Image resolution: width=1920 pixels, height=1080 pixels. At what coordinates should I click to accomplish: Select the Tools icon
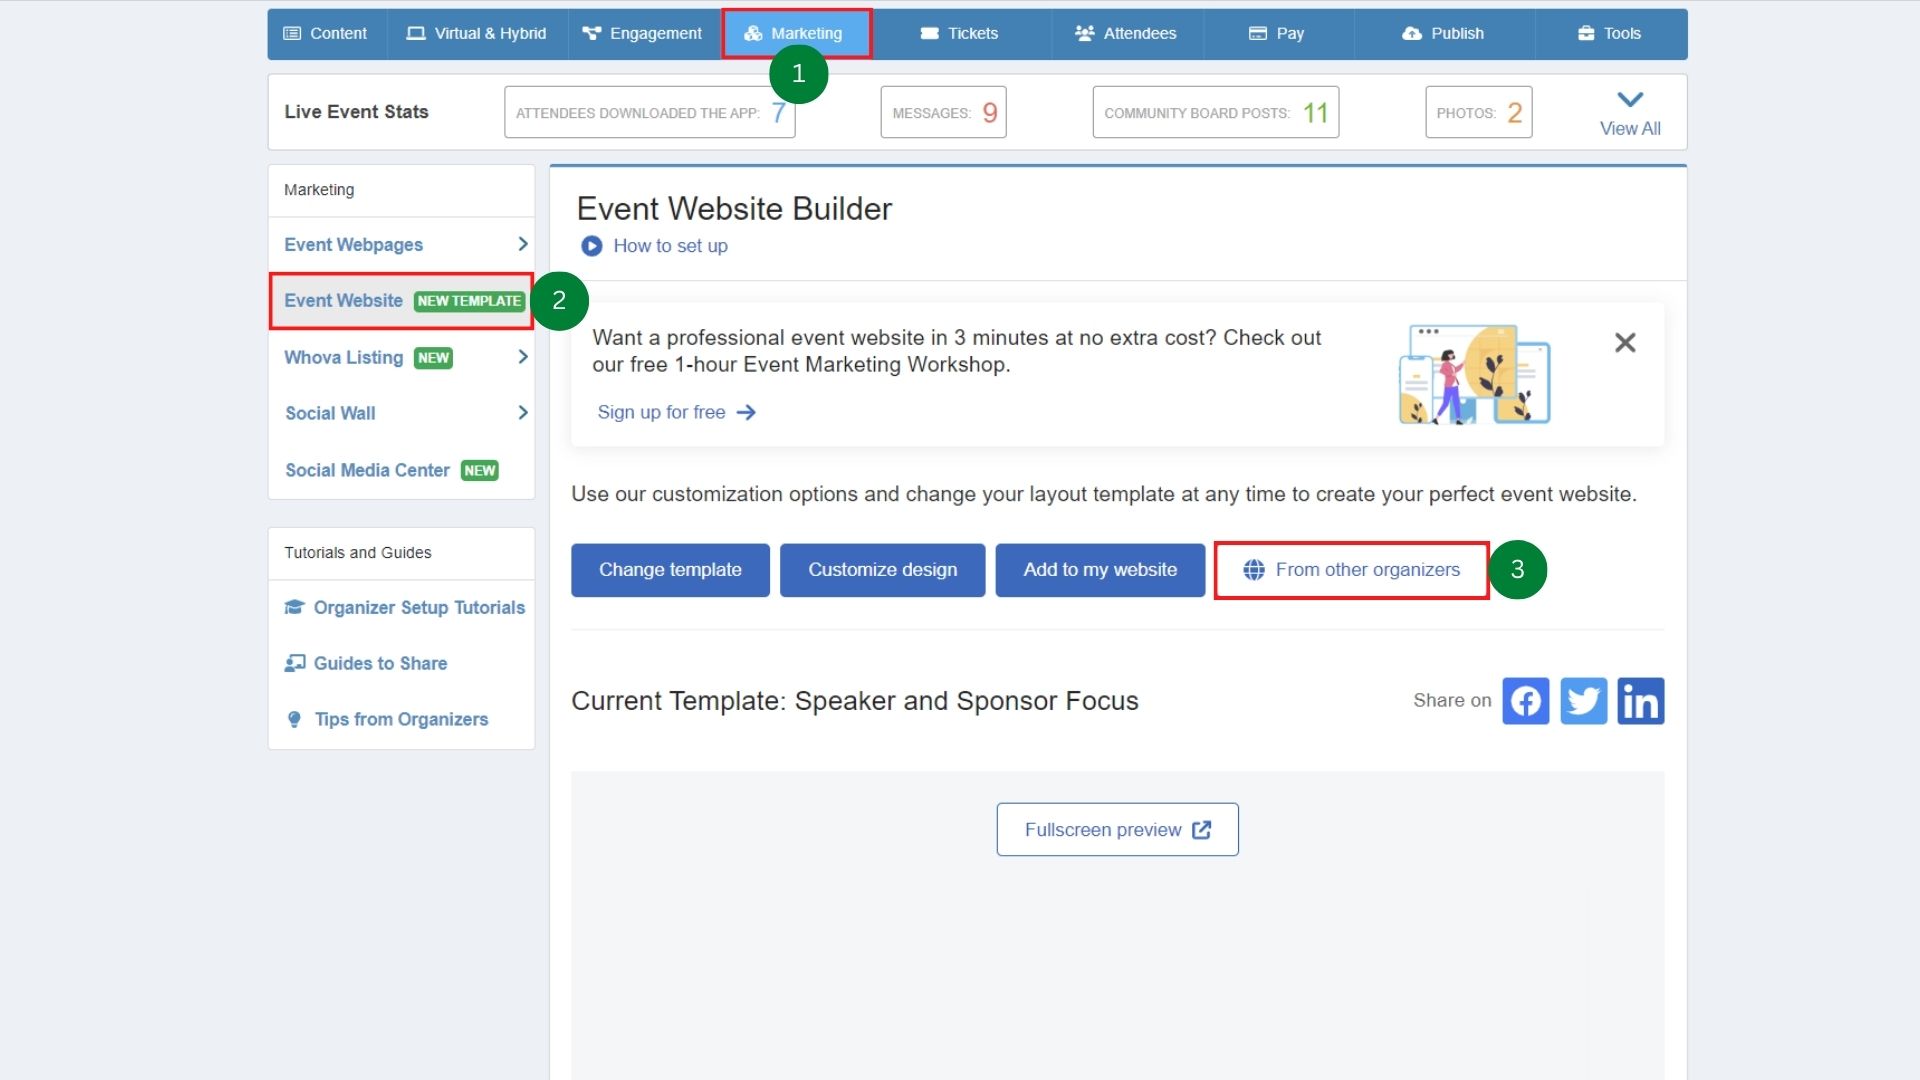click(x=1585, y=33)
